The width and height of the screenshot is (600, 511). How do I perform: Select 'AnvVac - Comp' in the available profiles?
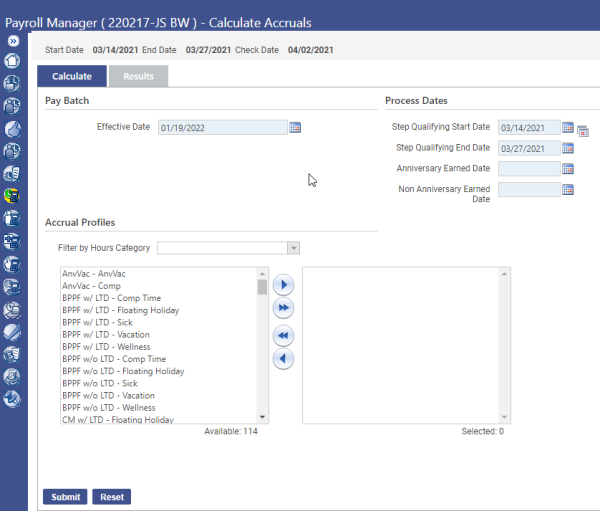91,286
